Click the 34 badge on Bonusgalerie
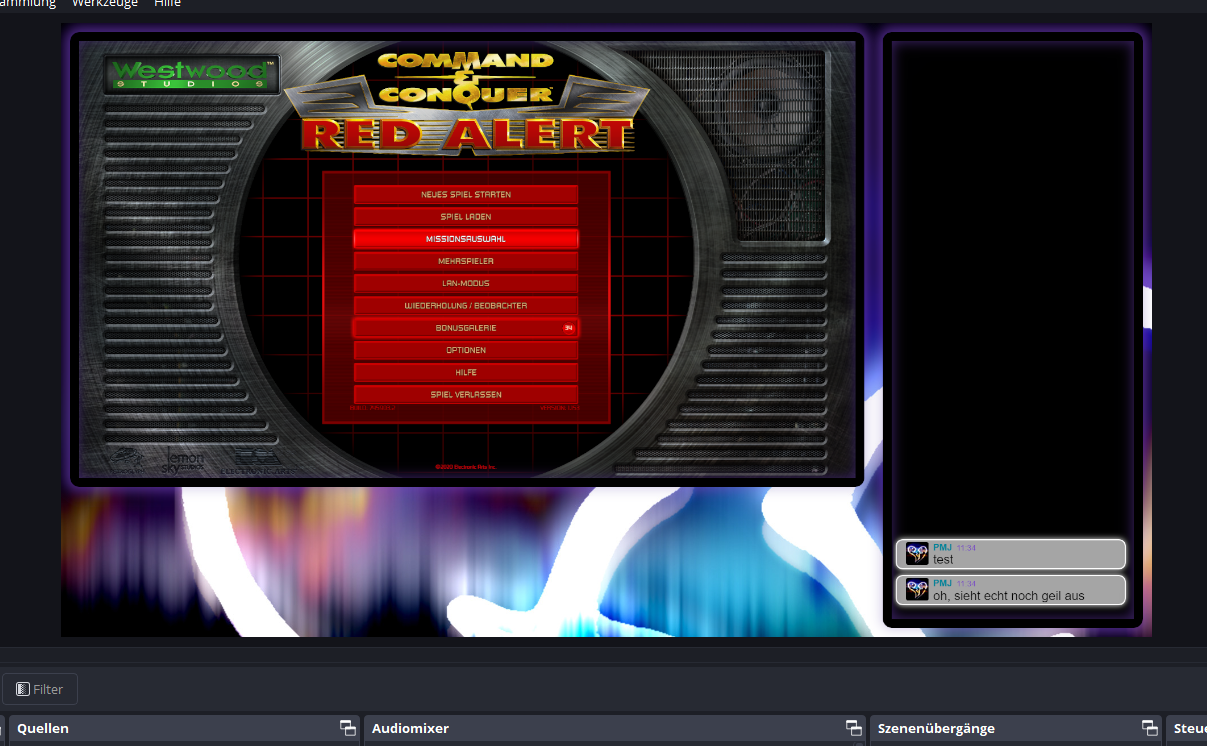Viewport: 1207px width, 746px height. pyautogui.click(x=568, y=328)
